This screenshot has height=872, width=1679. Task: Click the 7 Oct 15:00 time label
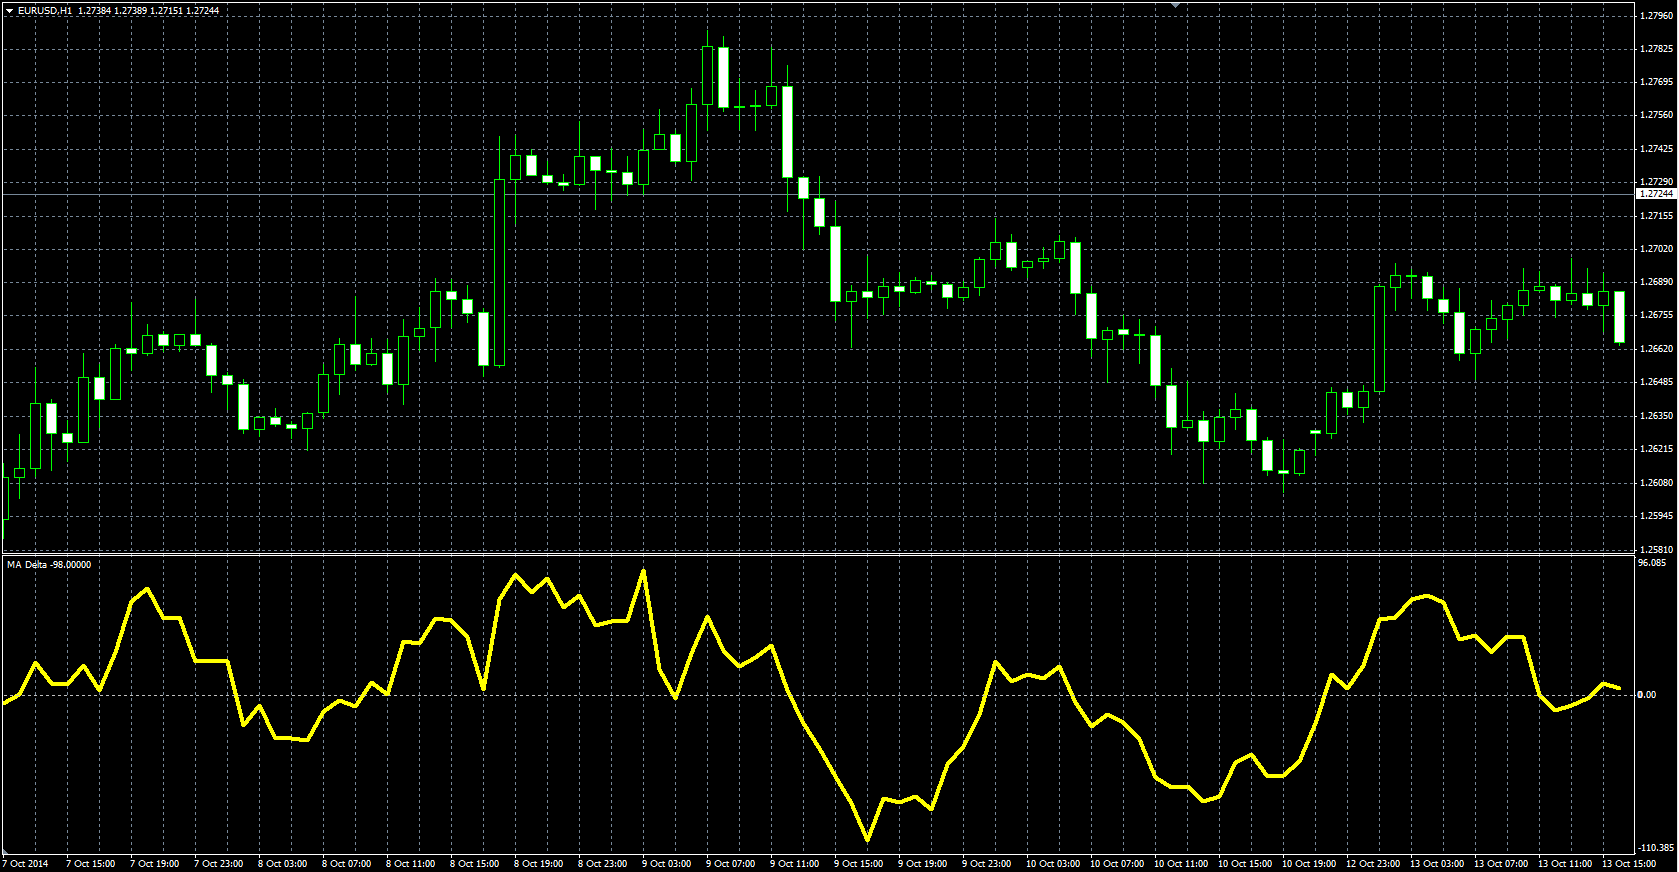click(91, 863)
